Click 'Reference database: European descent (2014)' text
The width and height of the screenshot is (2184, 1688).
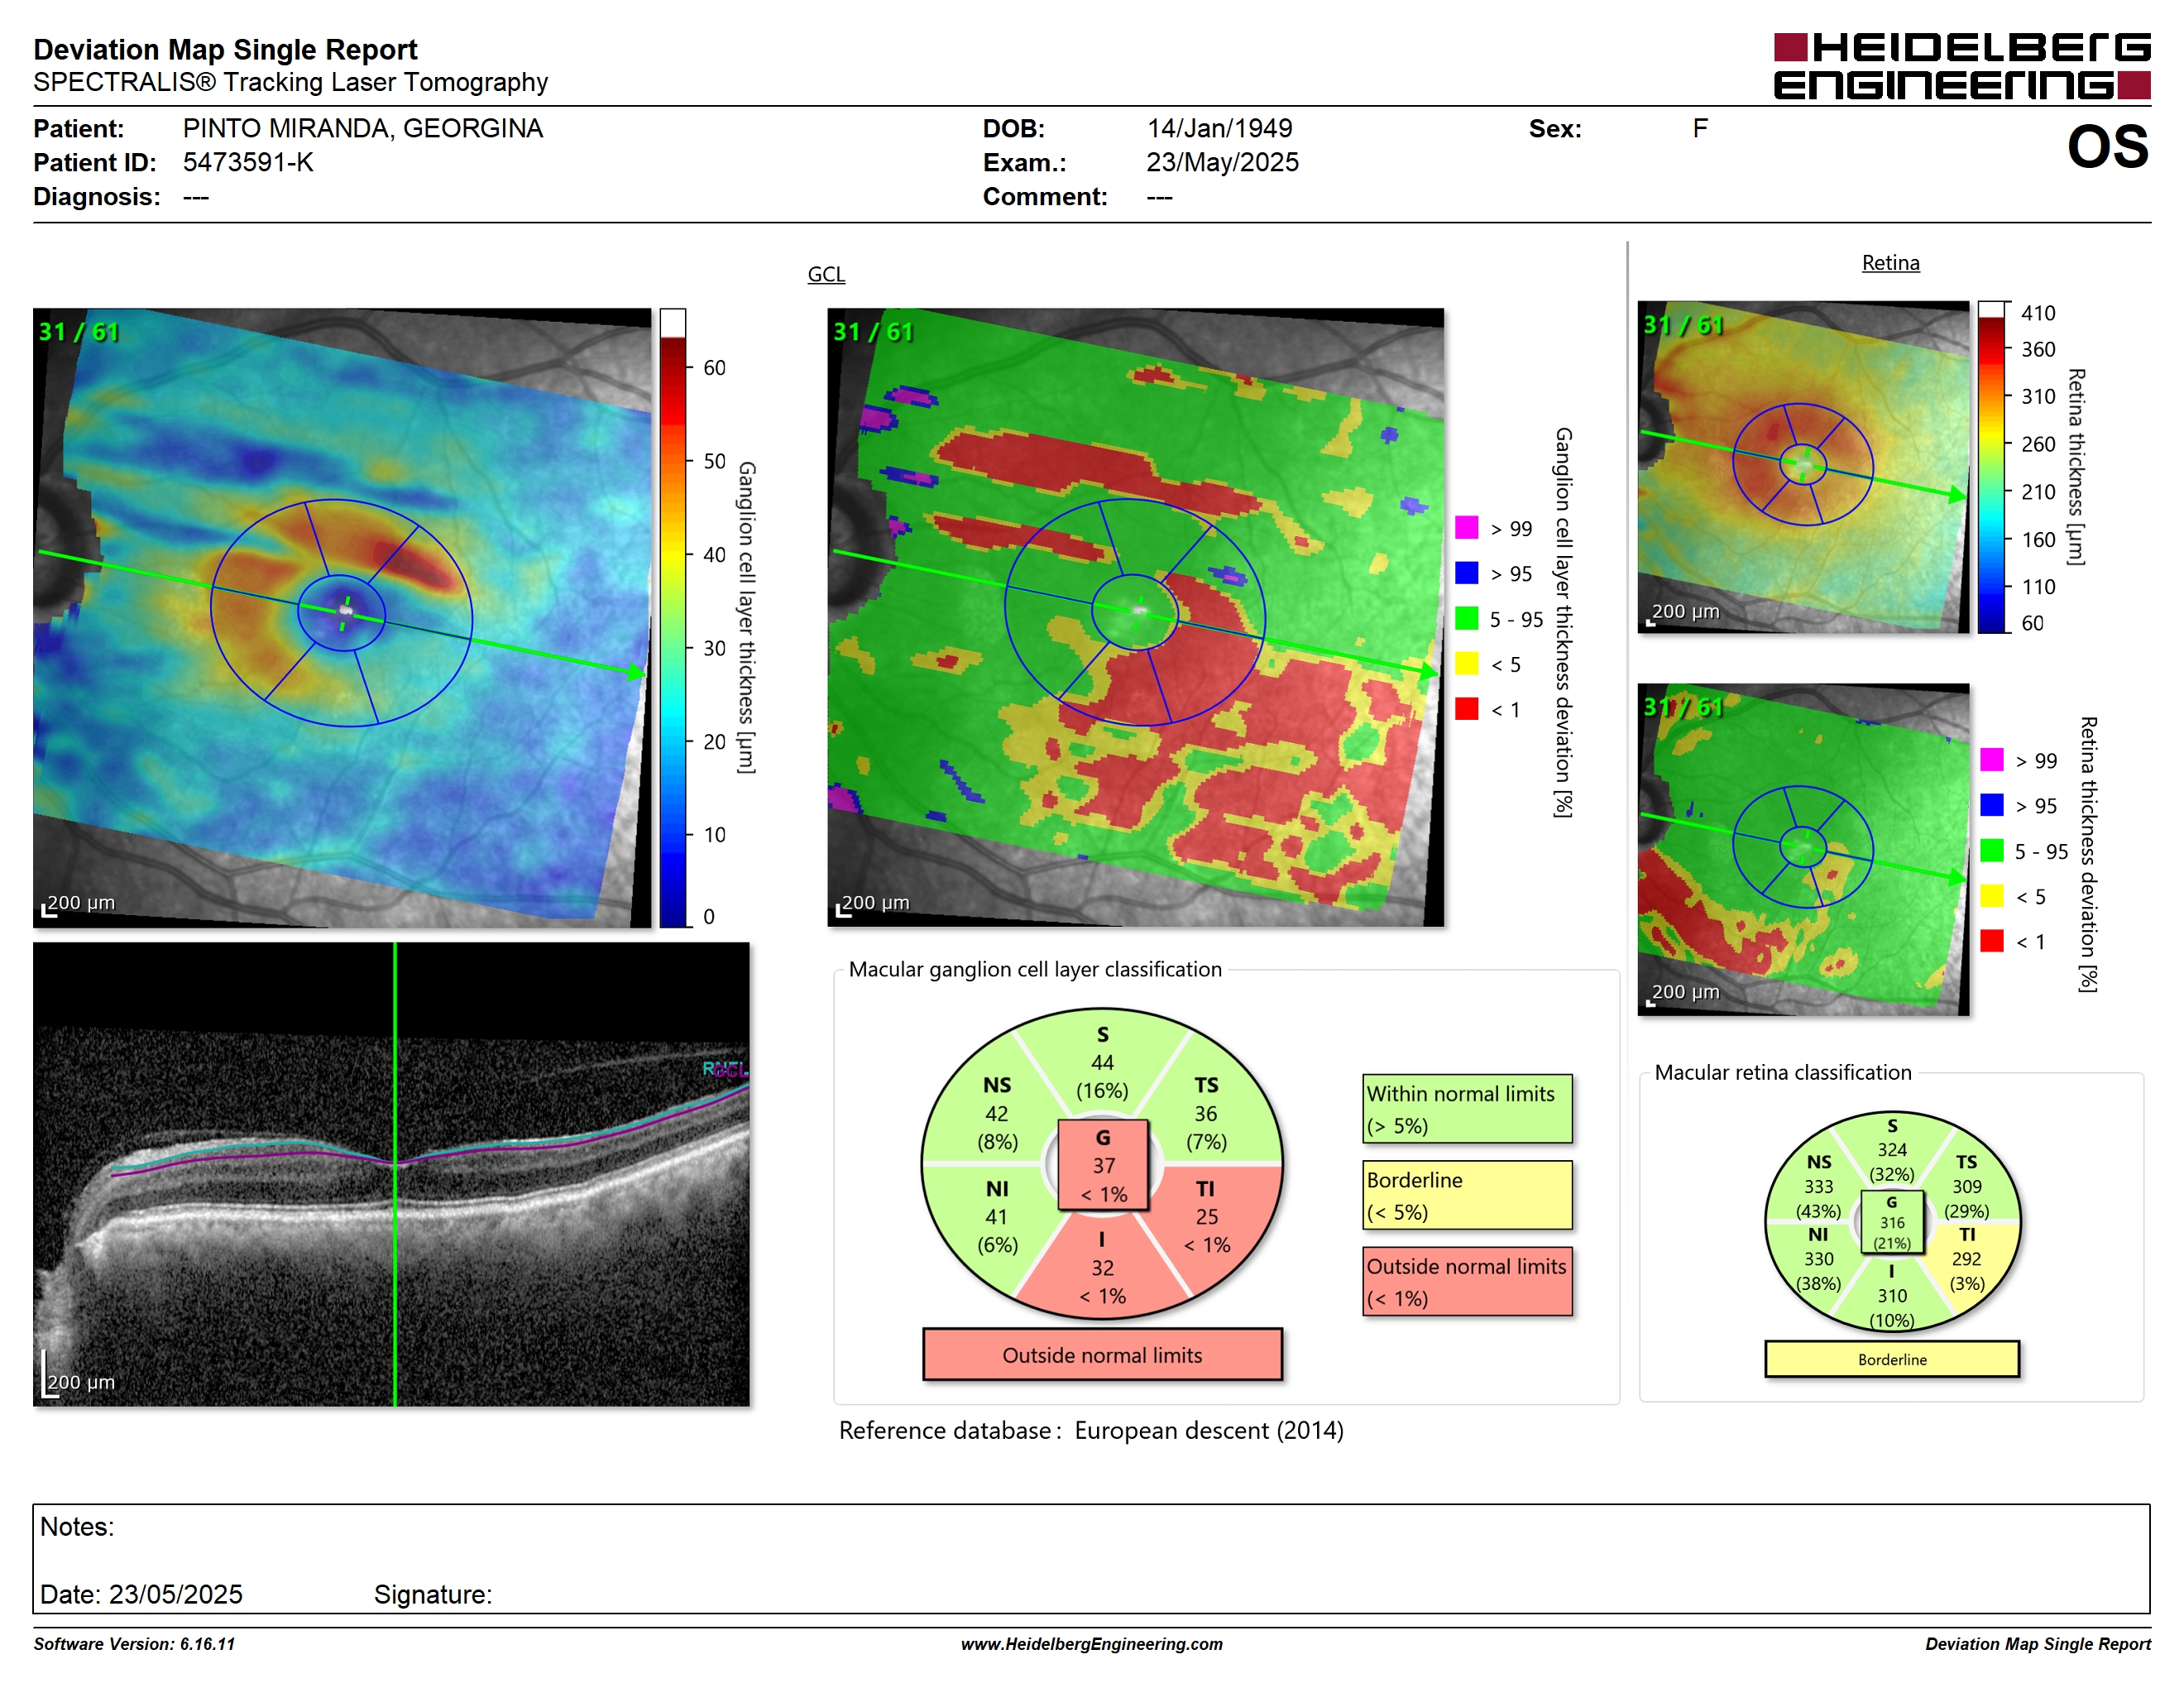click(x=1091, y=1430)
